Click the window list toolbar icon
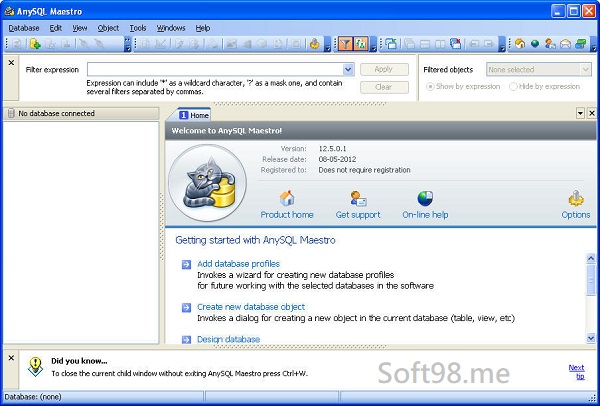This screenshot has height=406, width=600. click(391, 44)
